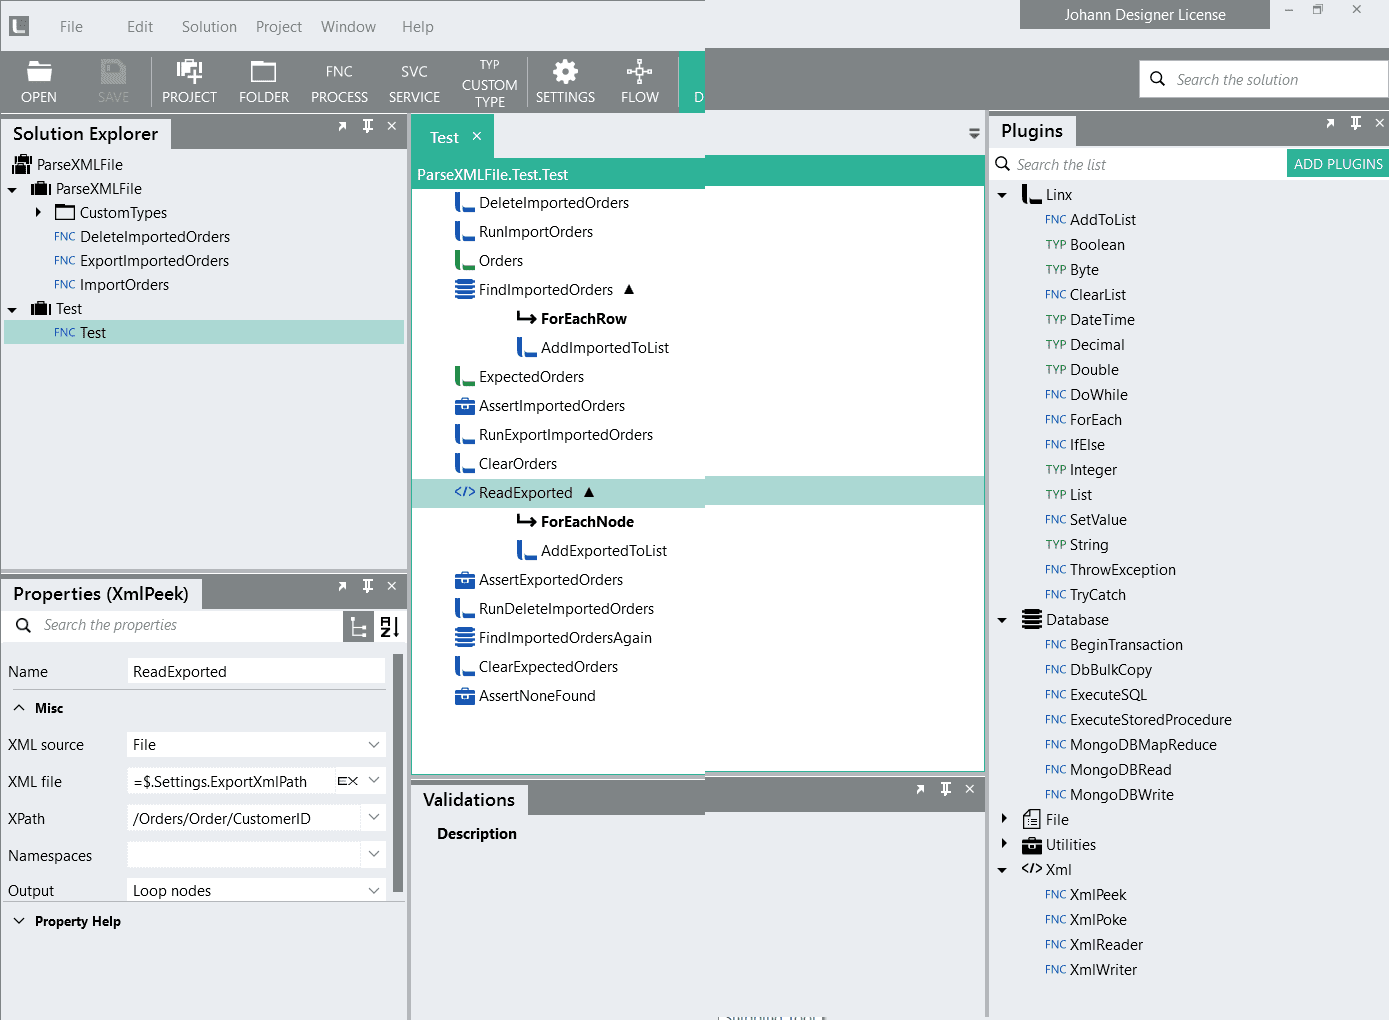Close the Test tab
This screenshot has height=1020, width=1389.
pyautogui.click(x=477, y=136)
